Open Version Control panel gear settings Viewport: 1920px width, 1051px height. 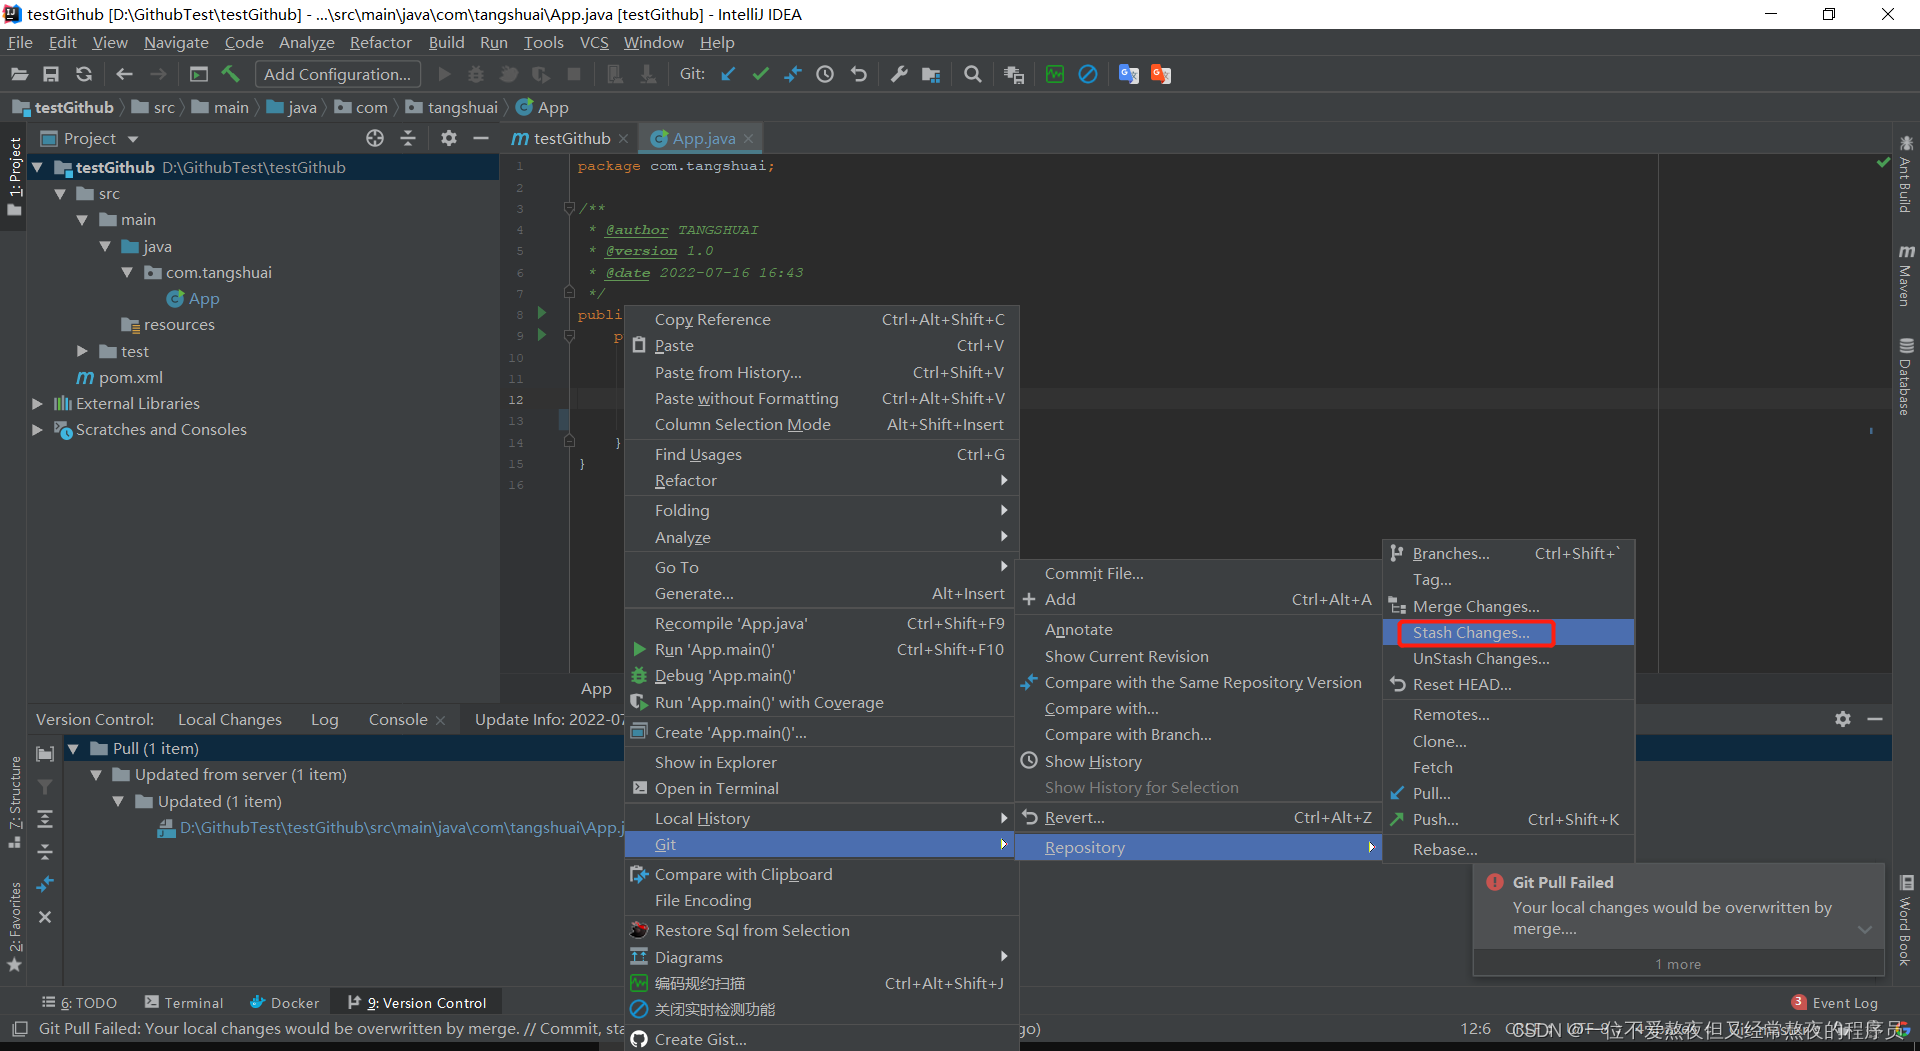(1843, 719)
